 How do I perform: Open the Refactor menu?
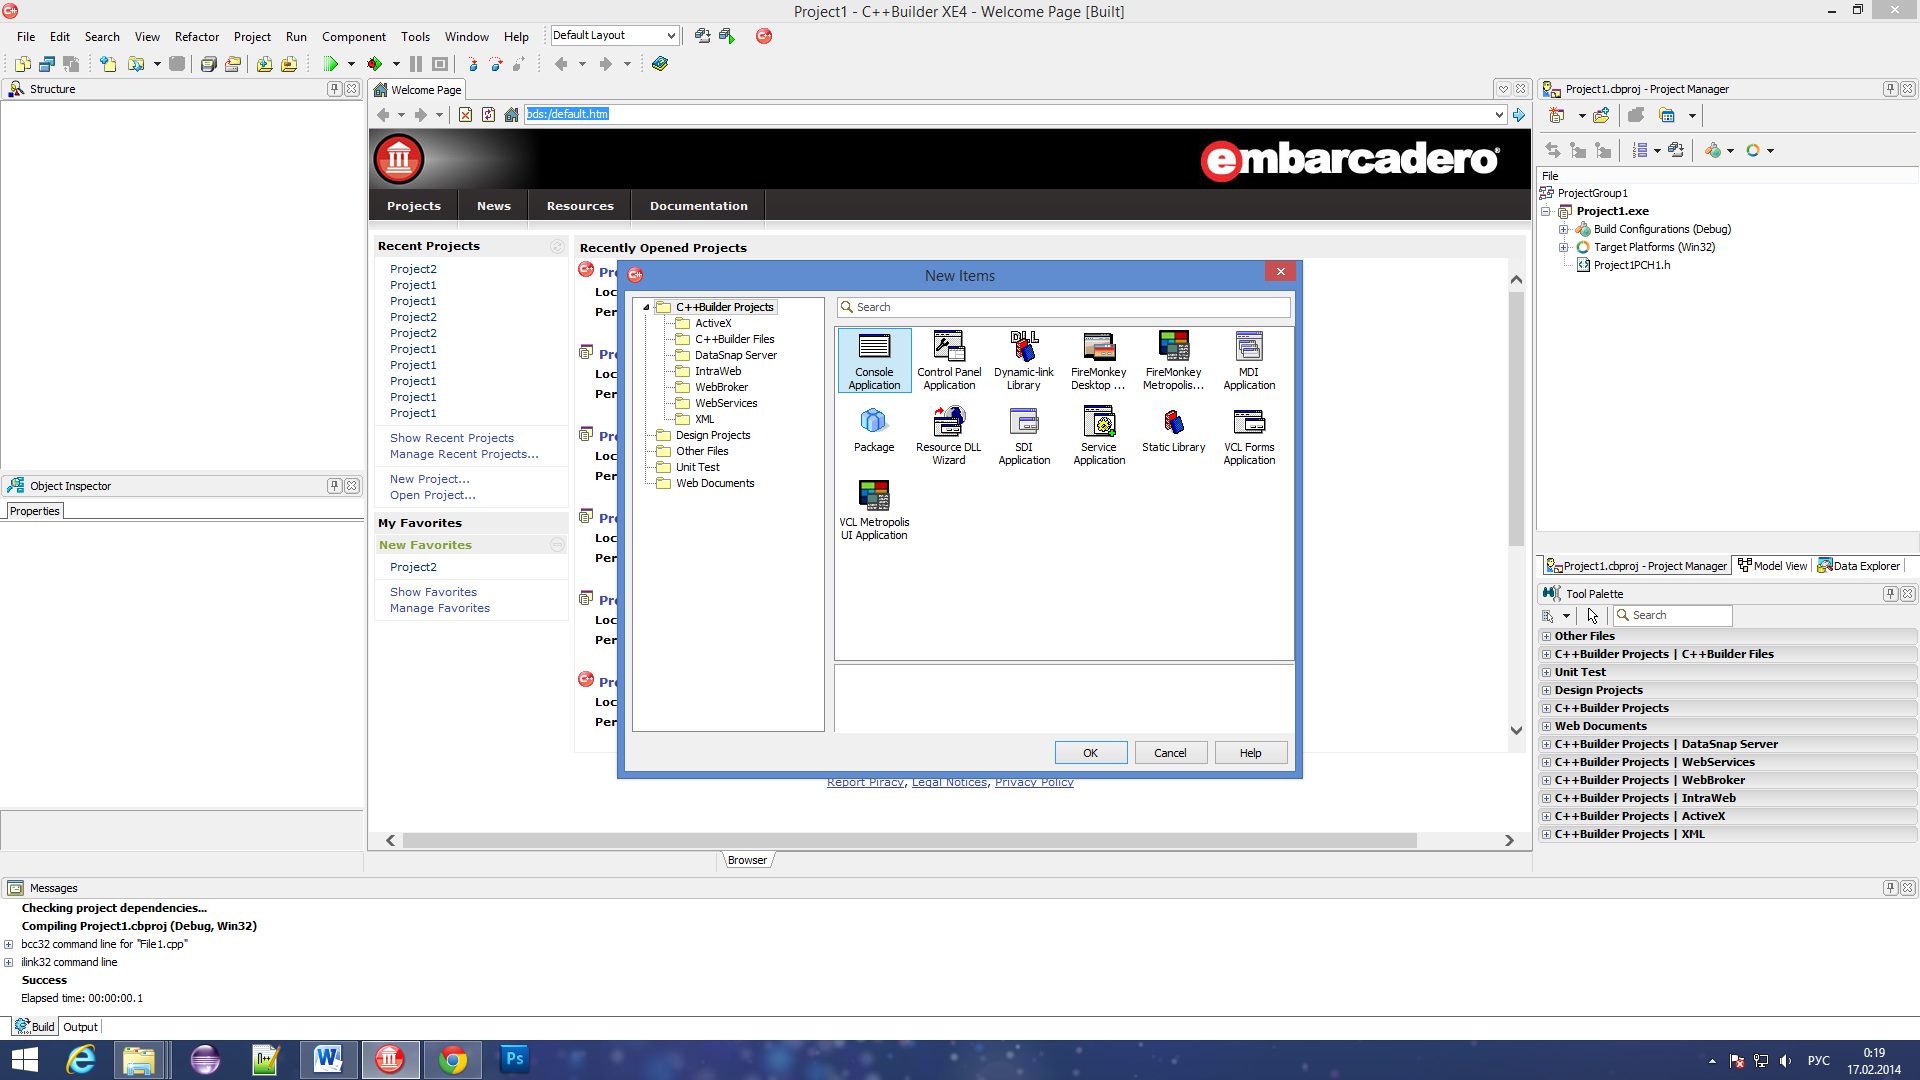click(x=197, y=37)
